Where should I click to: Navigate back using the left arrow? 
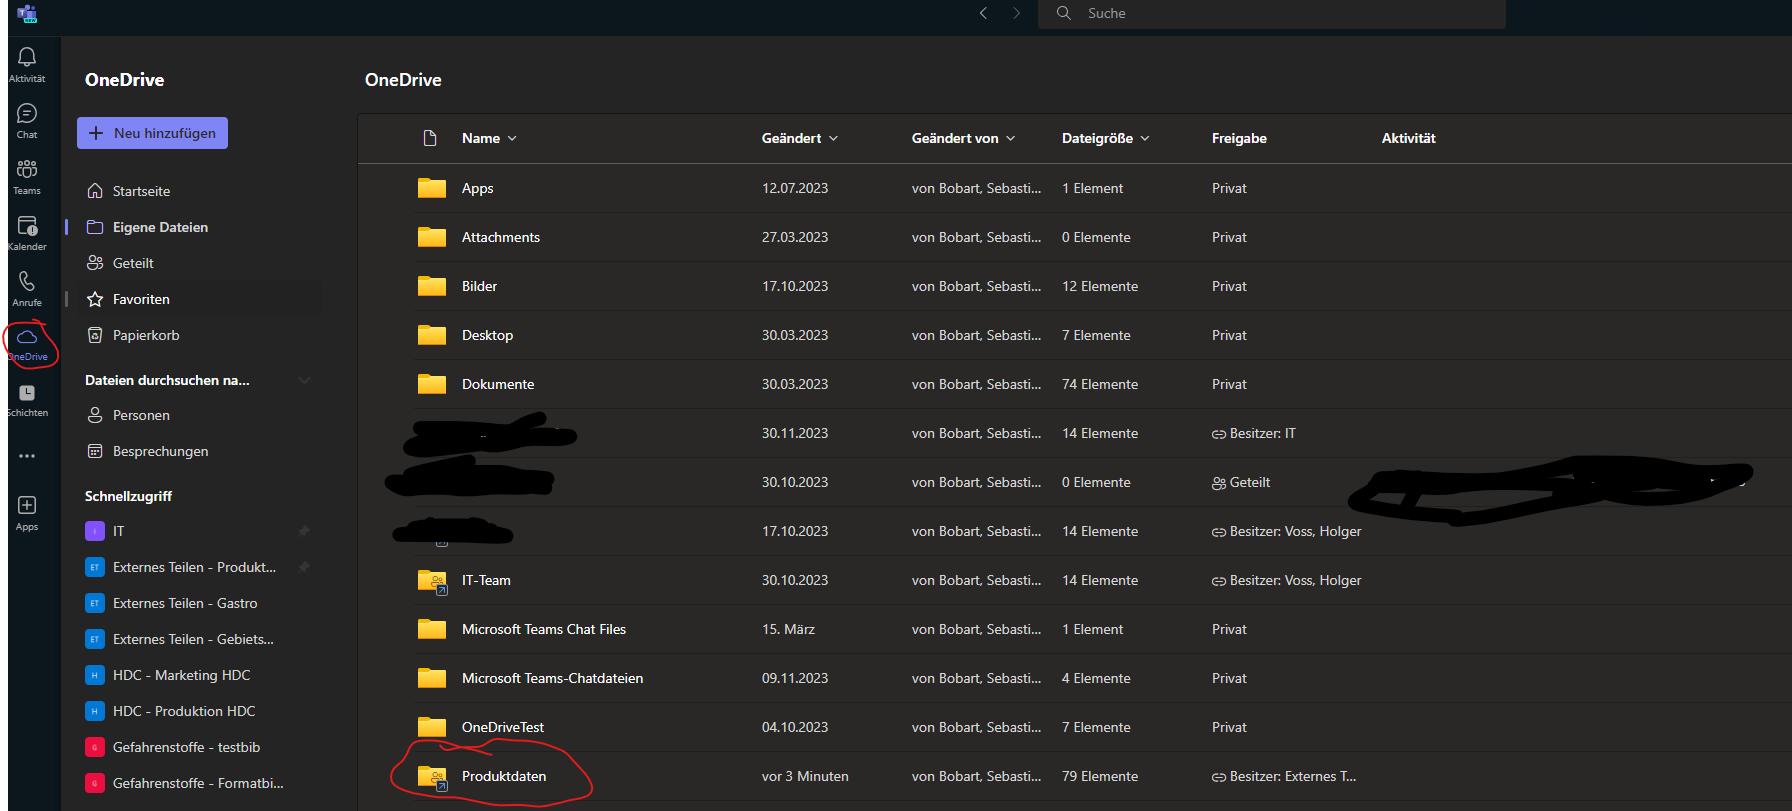[x=983, y=13]
